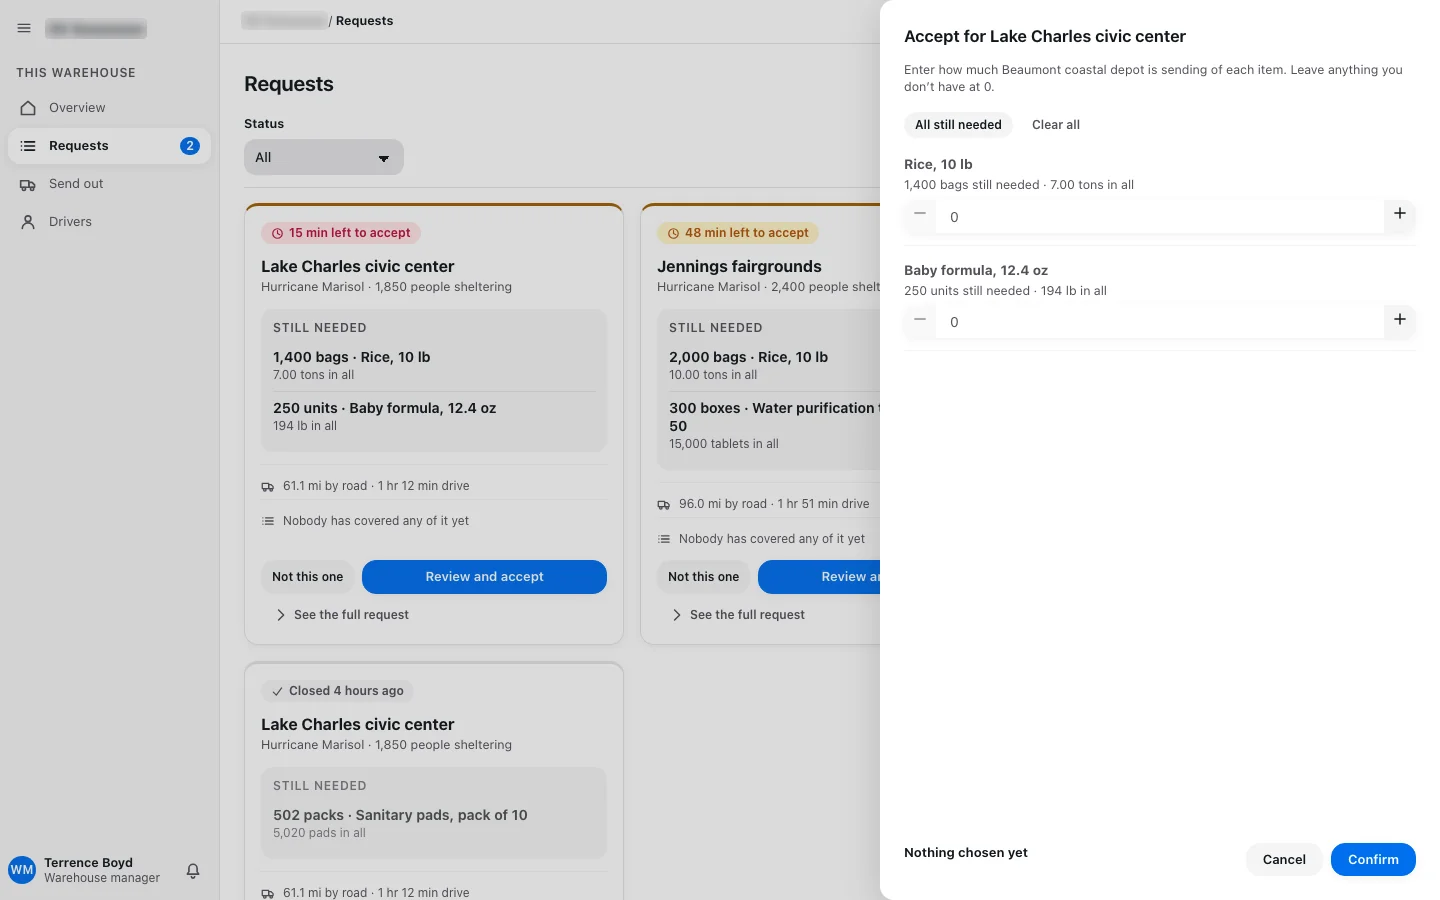The width and height of the screenshot is (1440, 900).
Task: Increase Baby formula quantity
Action: (1400, 320)
